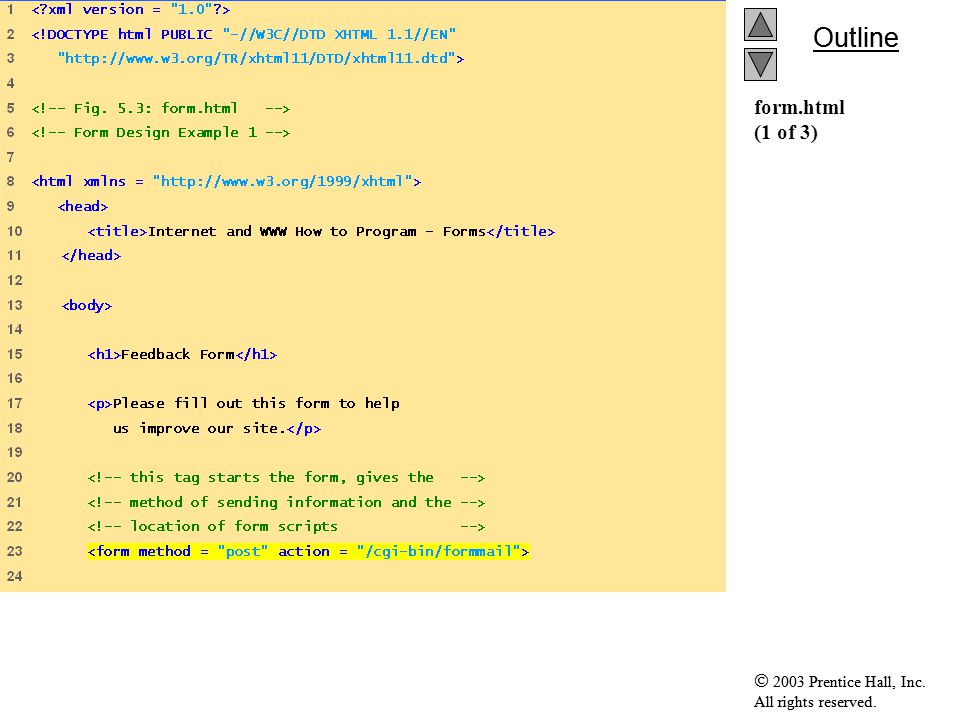This screenshot has width=960, height=720.
Task: Select the location of form scripts comment
Action: [286, 527]
